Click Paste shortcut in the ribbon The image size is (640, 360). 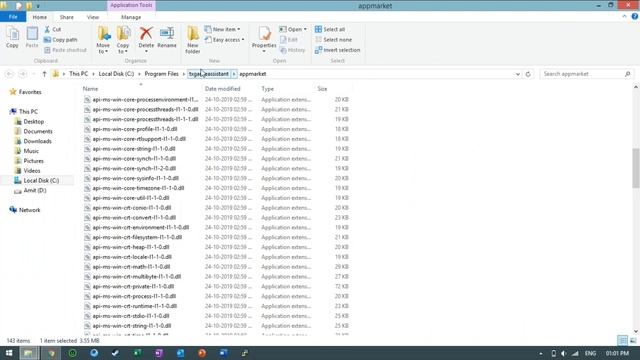coord(65,50)
